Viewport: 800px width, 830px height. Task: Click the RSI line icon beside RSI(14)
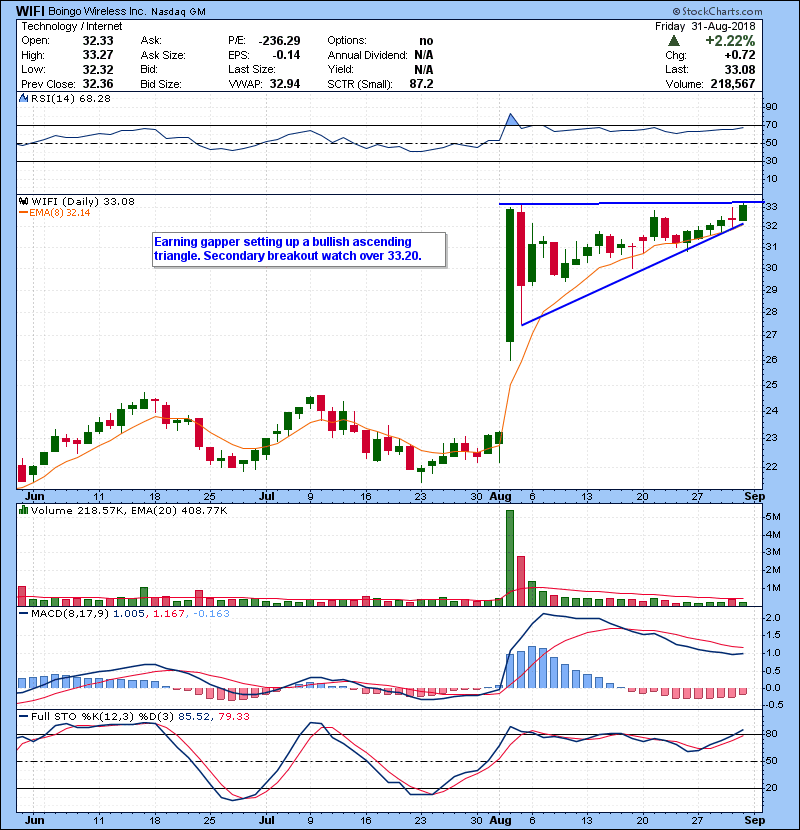coord(23,98)
